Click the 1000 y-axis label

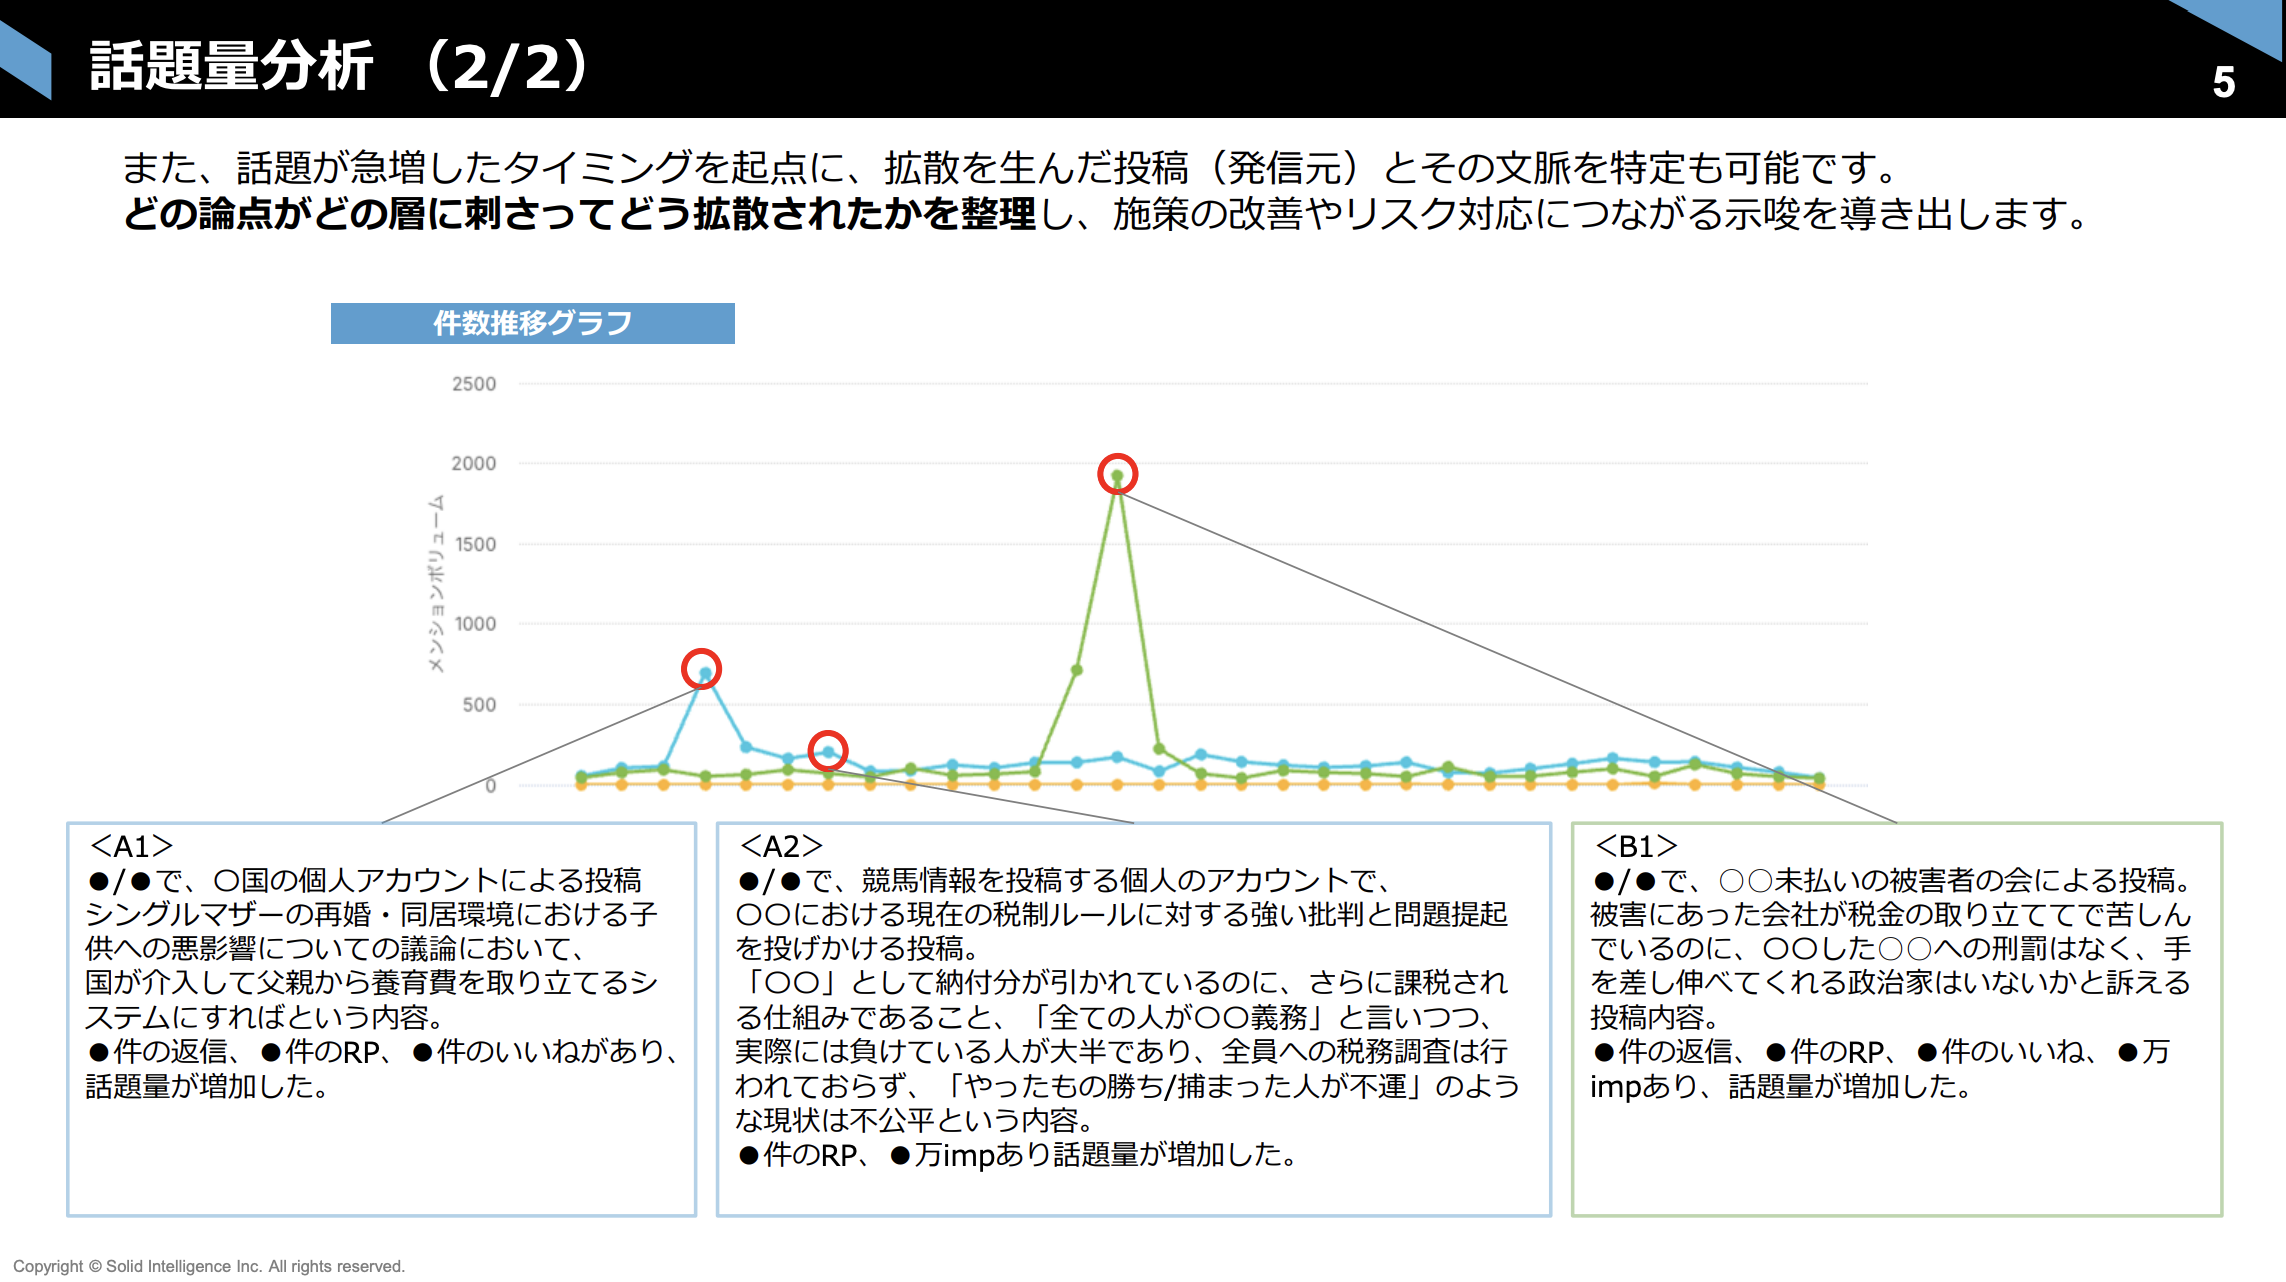(476, 624)
